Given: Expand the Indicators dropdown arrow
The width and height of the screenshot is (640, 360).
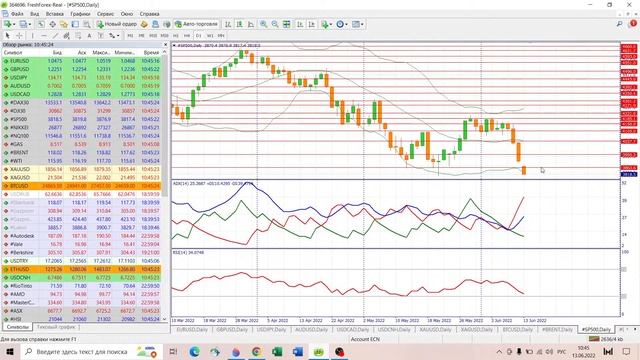Looking at the screenshot, I should (331, 24).
